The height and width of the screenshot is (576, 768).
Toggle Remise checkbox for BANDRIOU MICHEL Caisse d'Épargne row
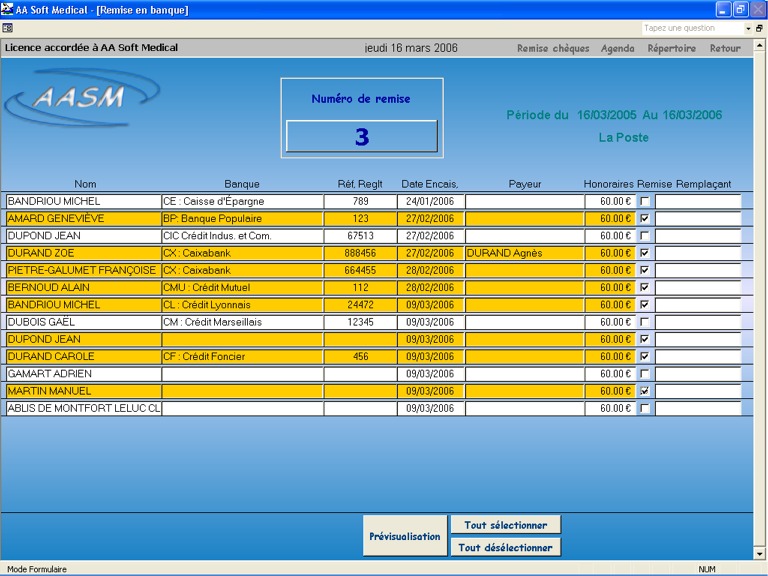pos(645,201)
